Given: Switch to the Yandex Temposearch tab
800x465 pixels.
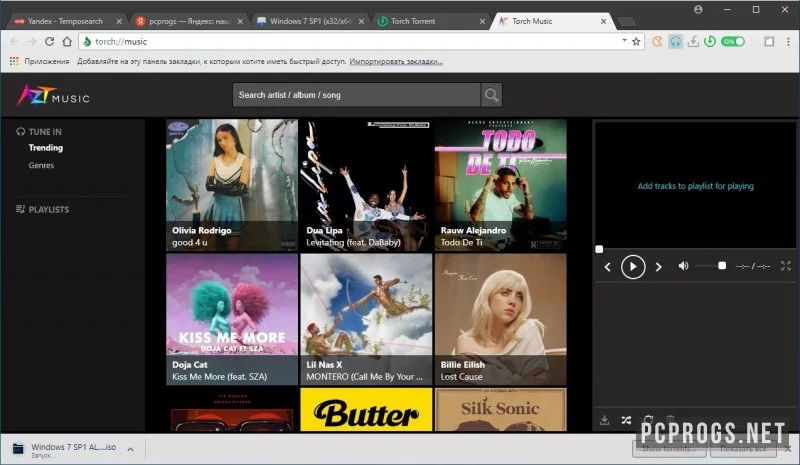Looking at the screenshot, I should (65, 21).
